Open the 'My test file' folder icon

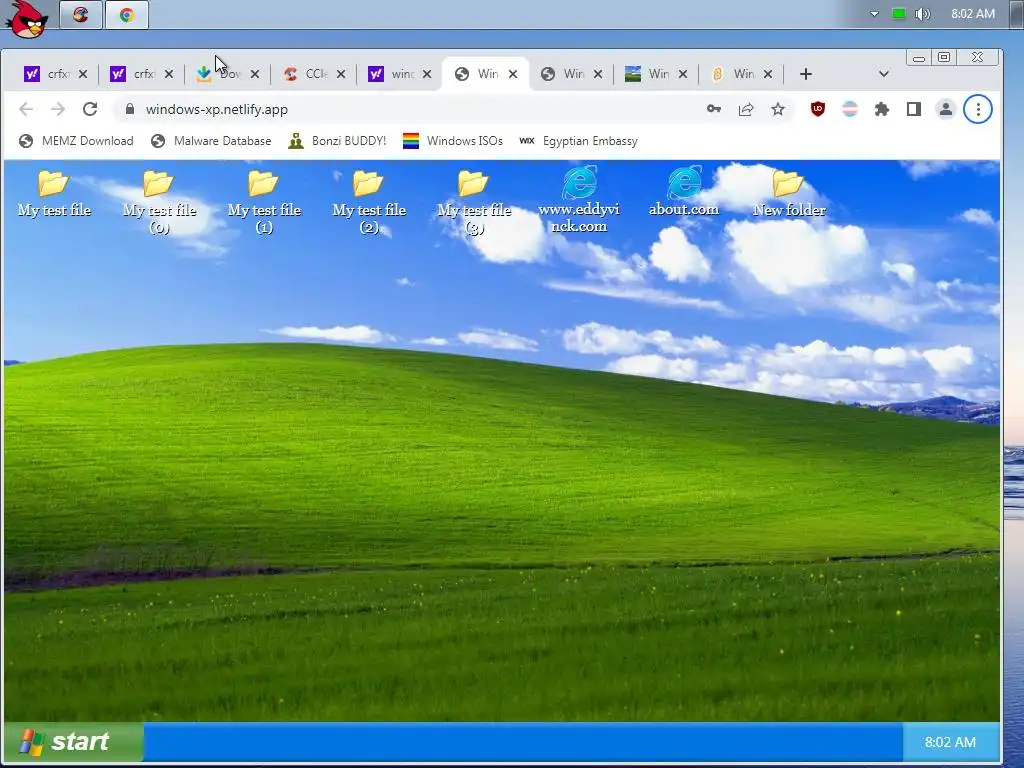(54, 193)
